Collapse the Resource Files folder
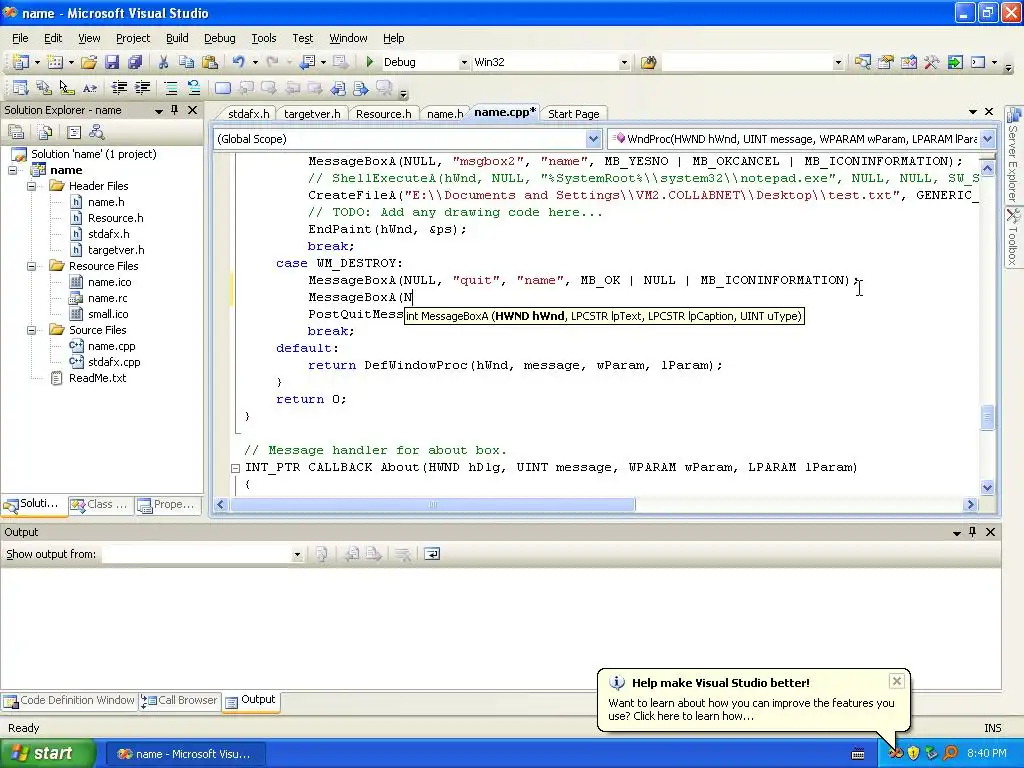 click(31, 266)
